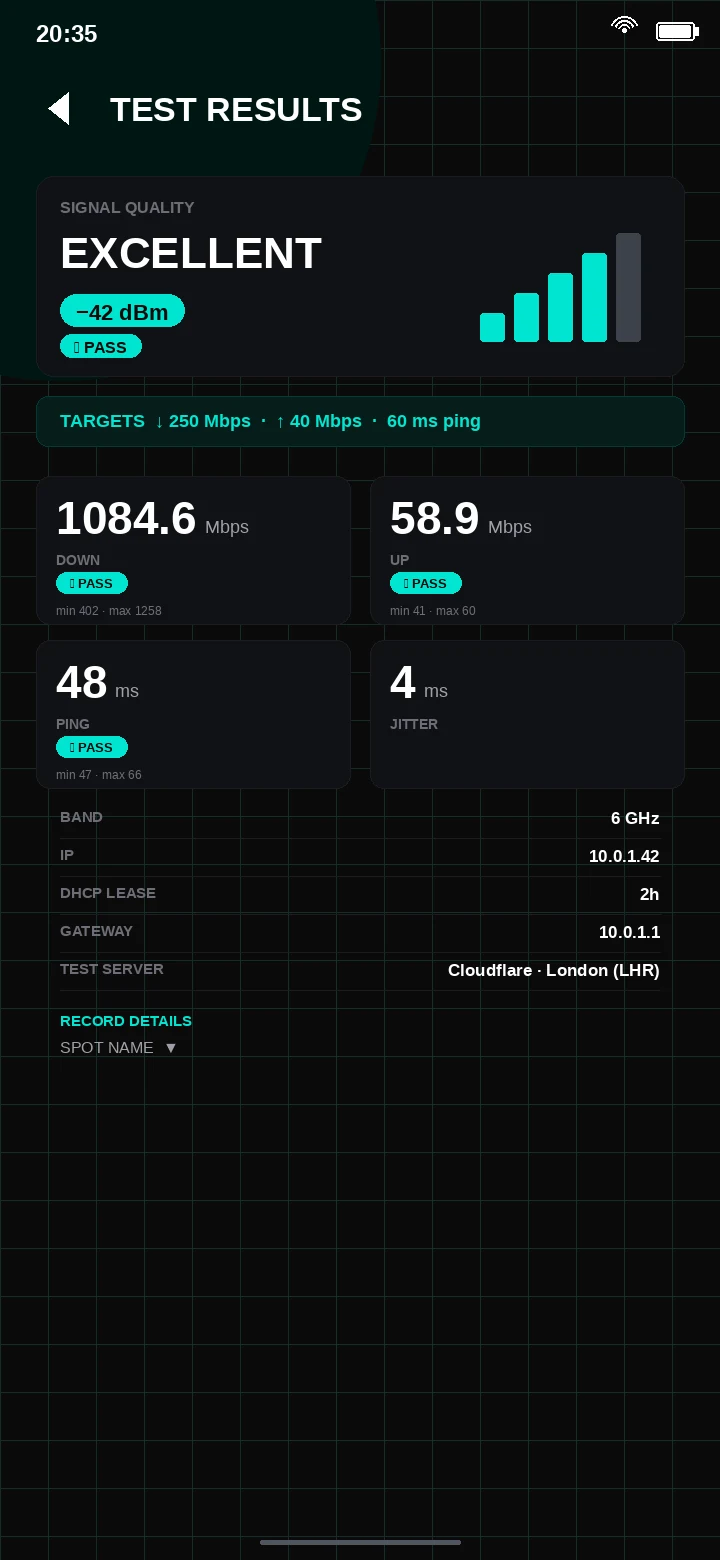The height and width of the screenshot is (1560, 720).
Task: Tap the BAND row label
Action: pyautogui.click(x=81, y=817)
